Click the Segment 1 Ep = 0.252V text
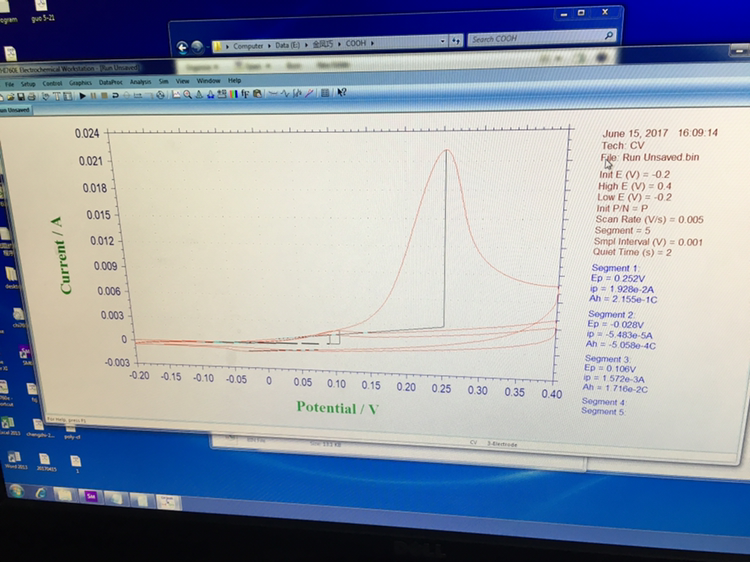The height and width of the screenshot is (562, 750). click(618, 278)
